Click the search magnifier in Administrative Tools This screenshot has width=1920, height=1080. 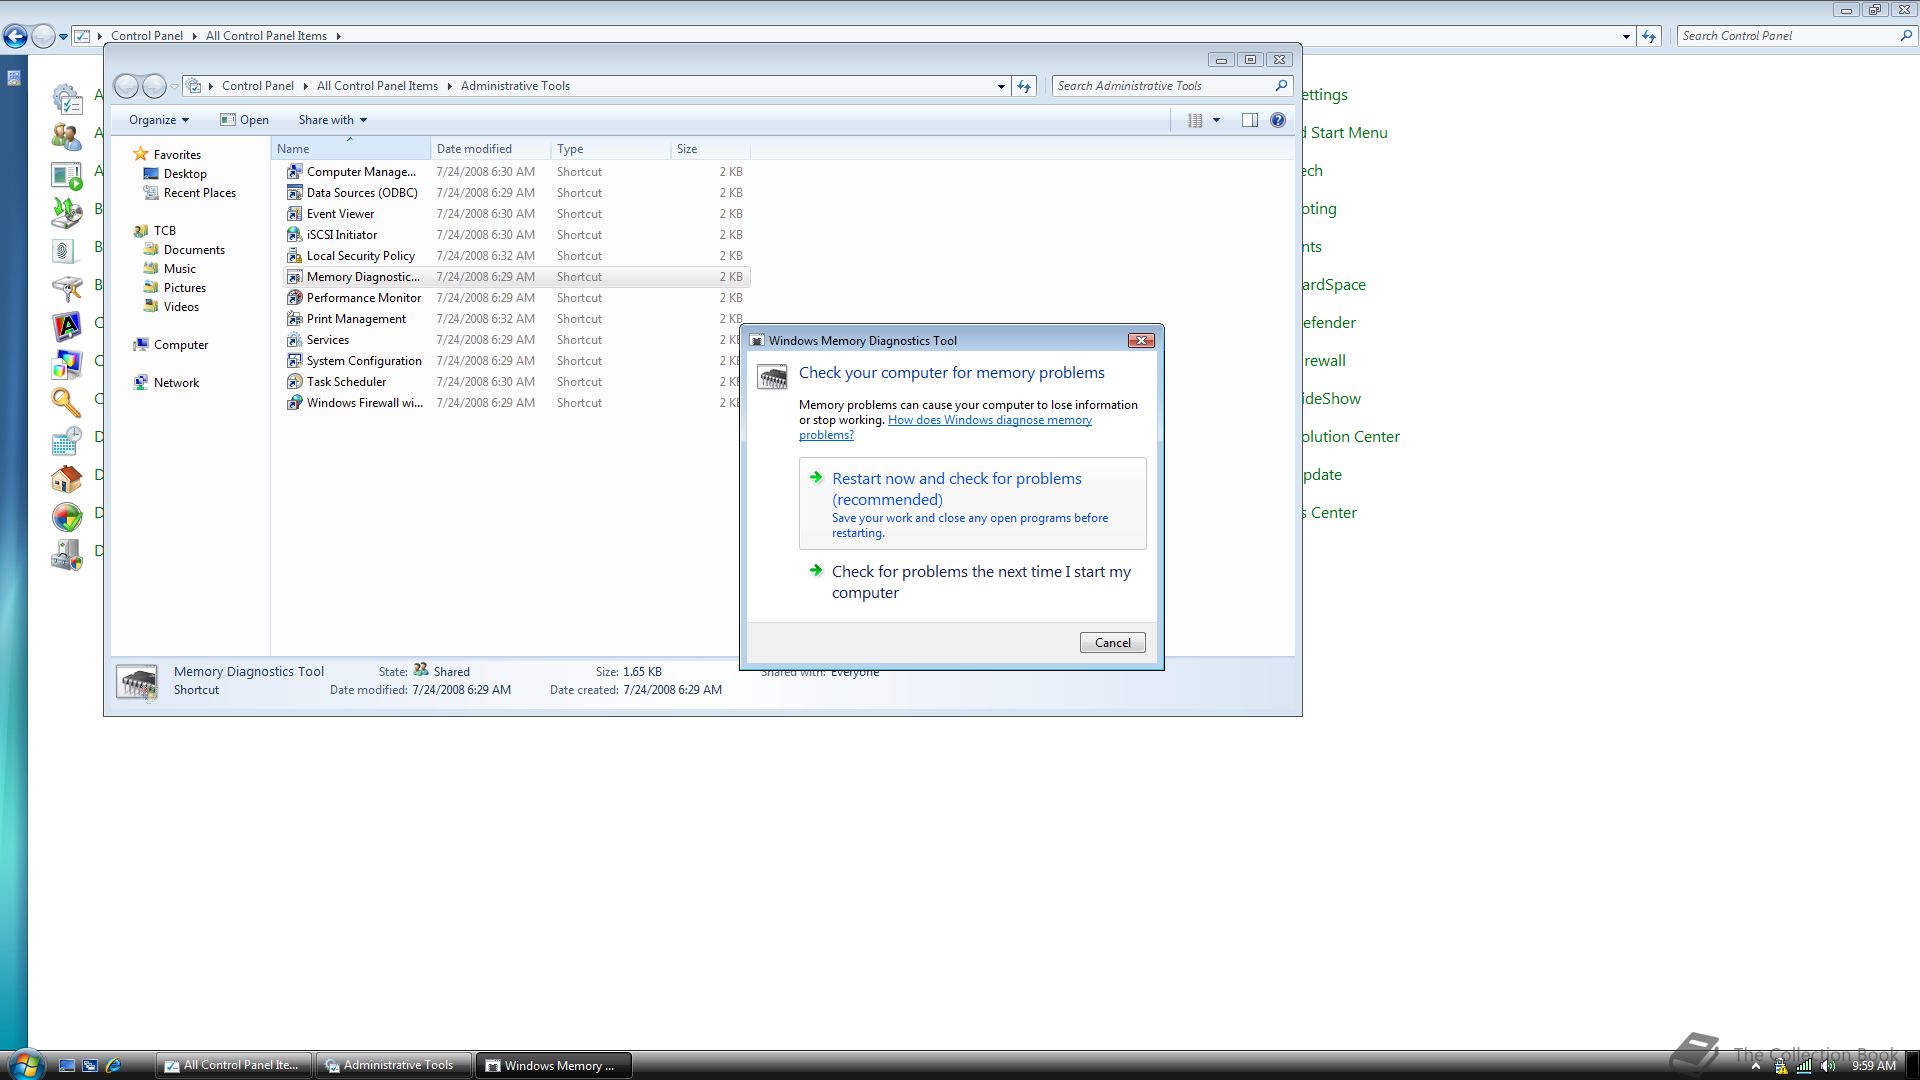1281,86
